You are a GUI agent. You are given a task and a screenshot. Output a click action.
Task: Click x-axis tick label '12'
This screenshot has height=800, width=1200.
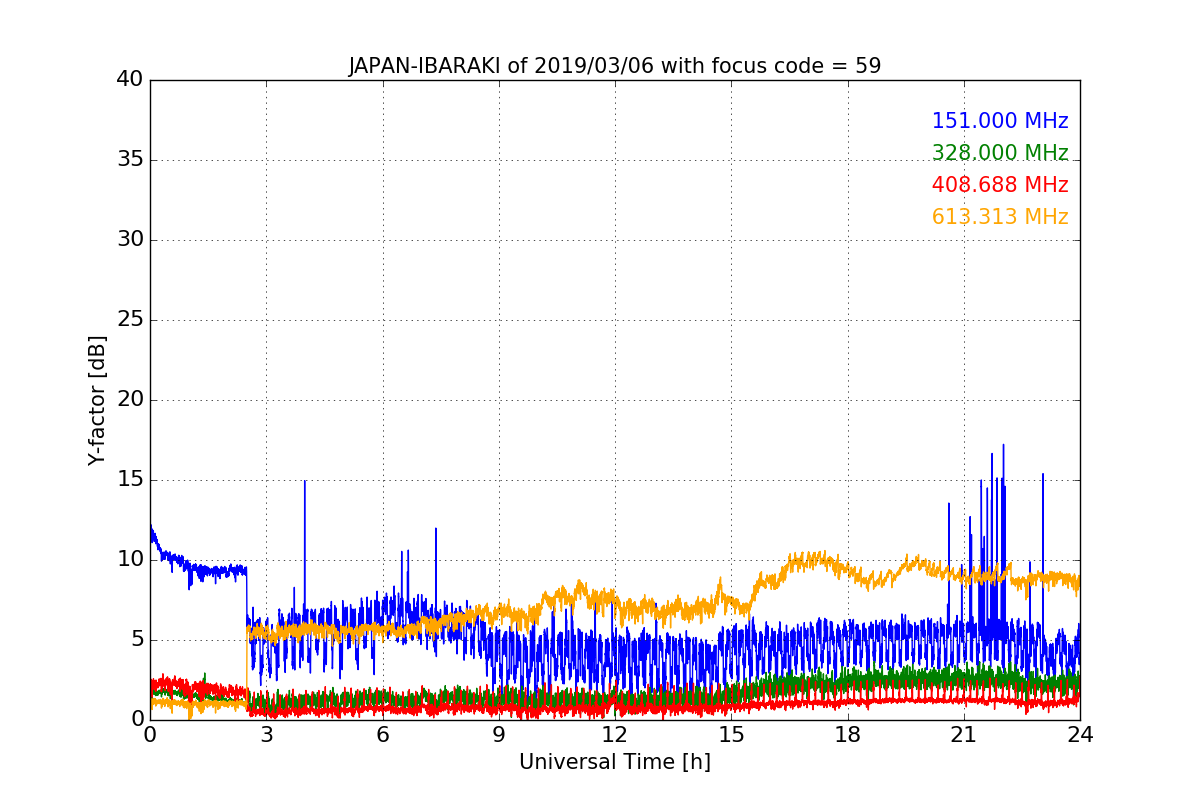(615, 734)
